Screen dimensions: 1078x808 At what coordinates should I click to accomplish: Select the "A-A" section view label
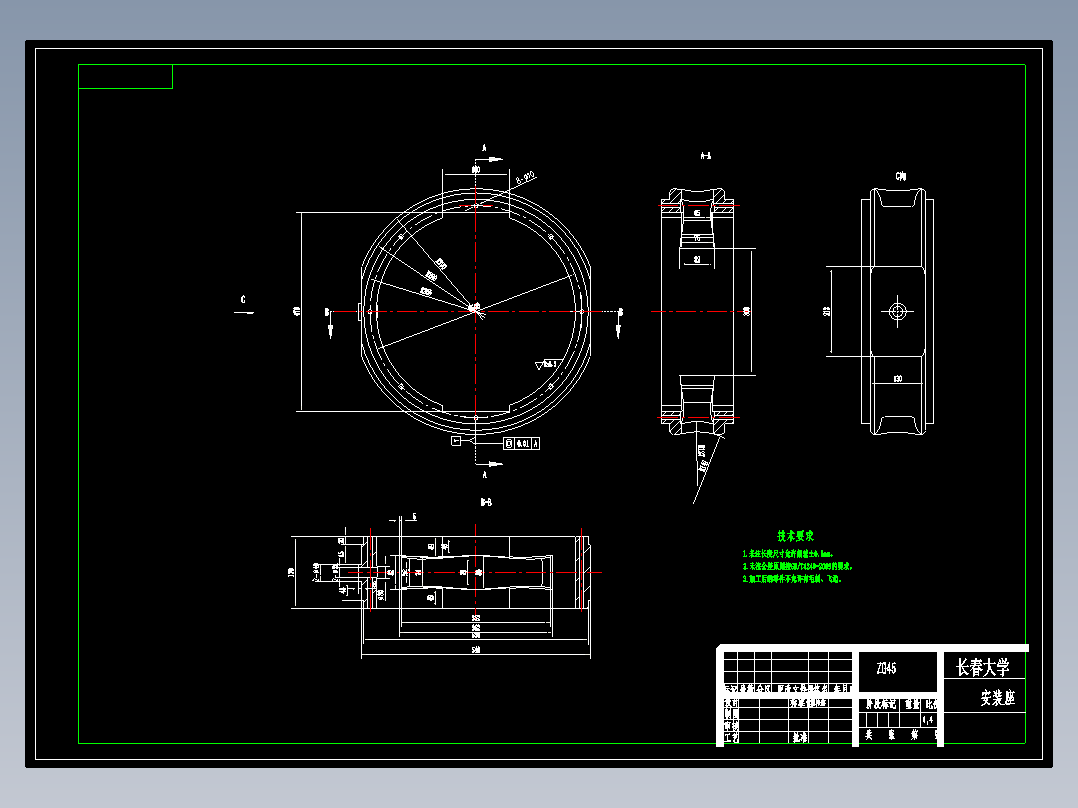pyautogui.click(x=705, y=156)
